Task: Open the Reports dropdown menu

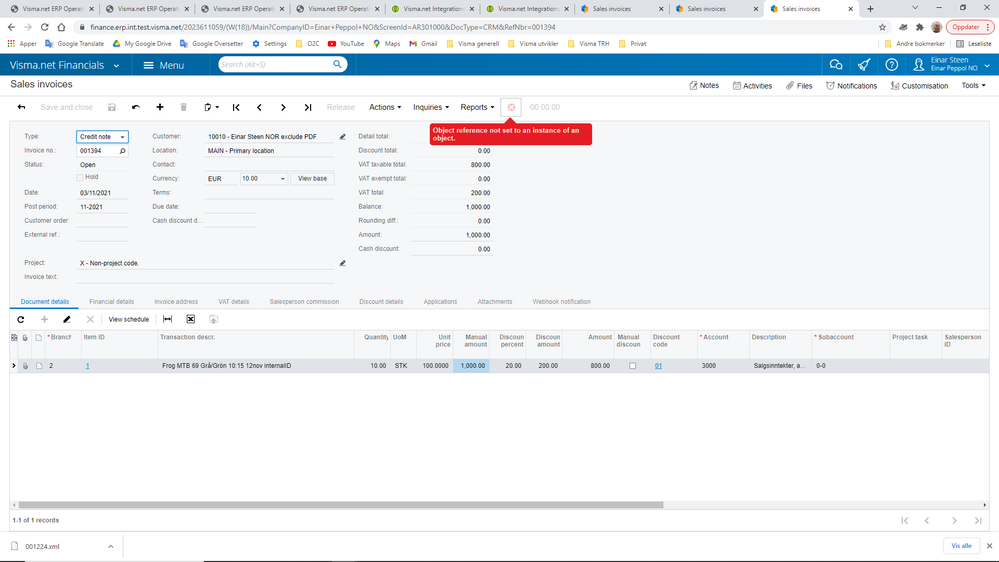Action: [x=477, y=107]
